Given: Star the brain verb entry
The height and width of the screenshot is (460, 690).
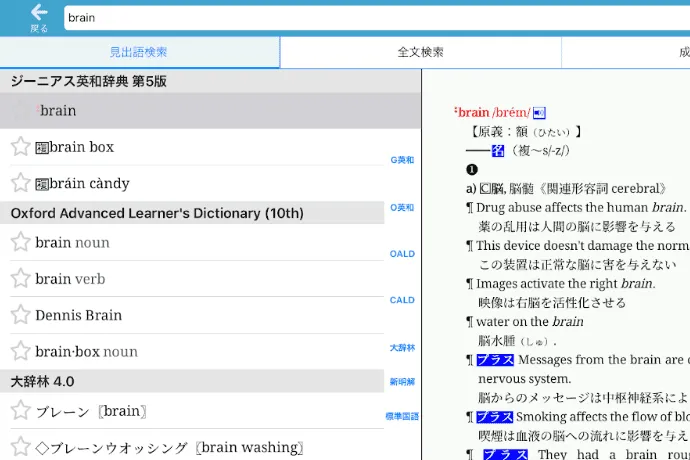Looking at the screenshot, I should coord(21,279).
